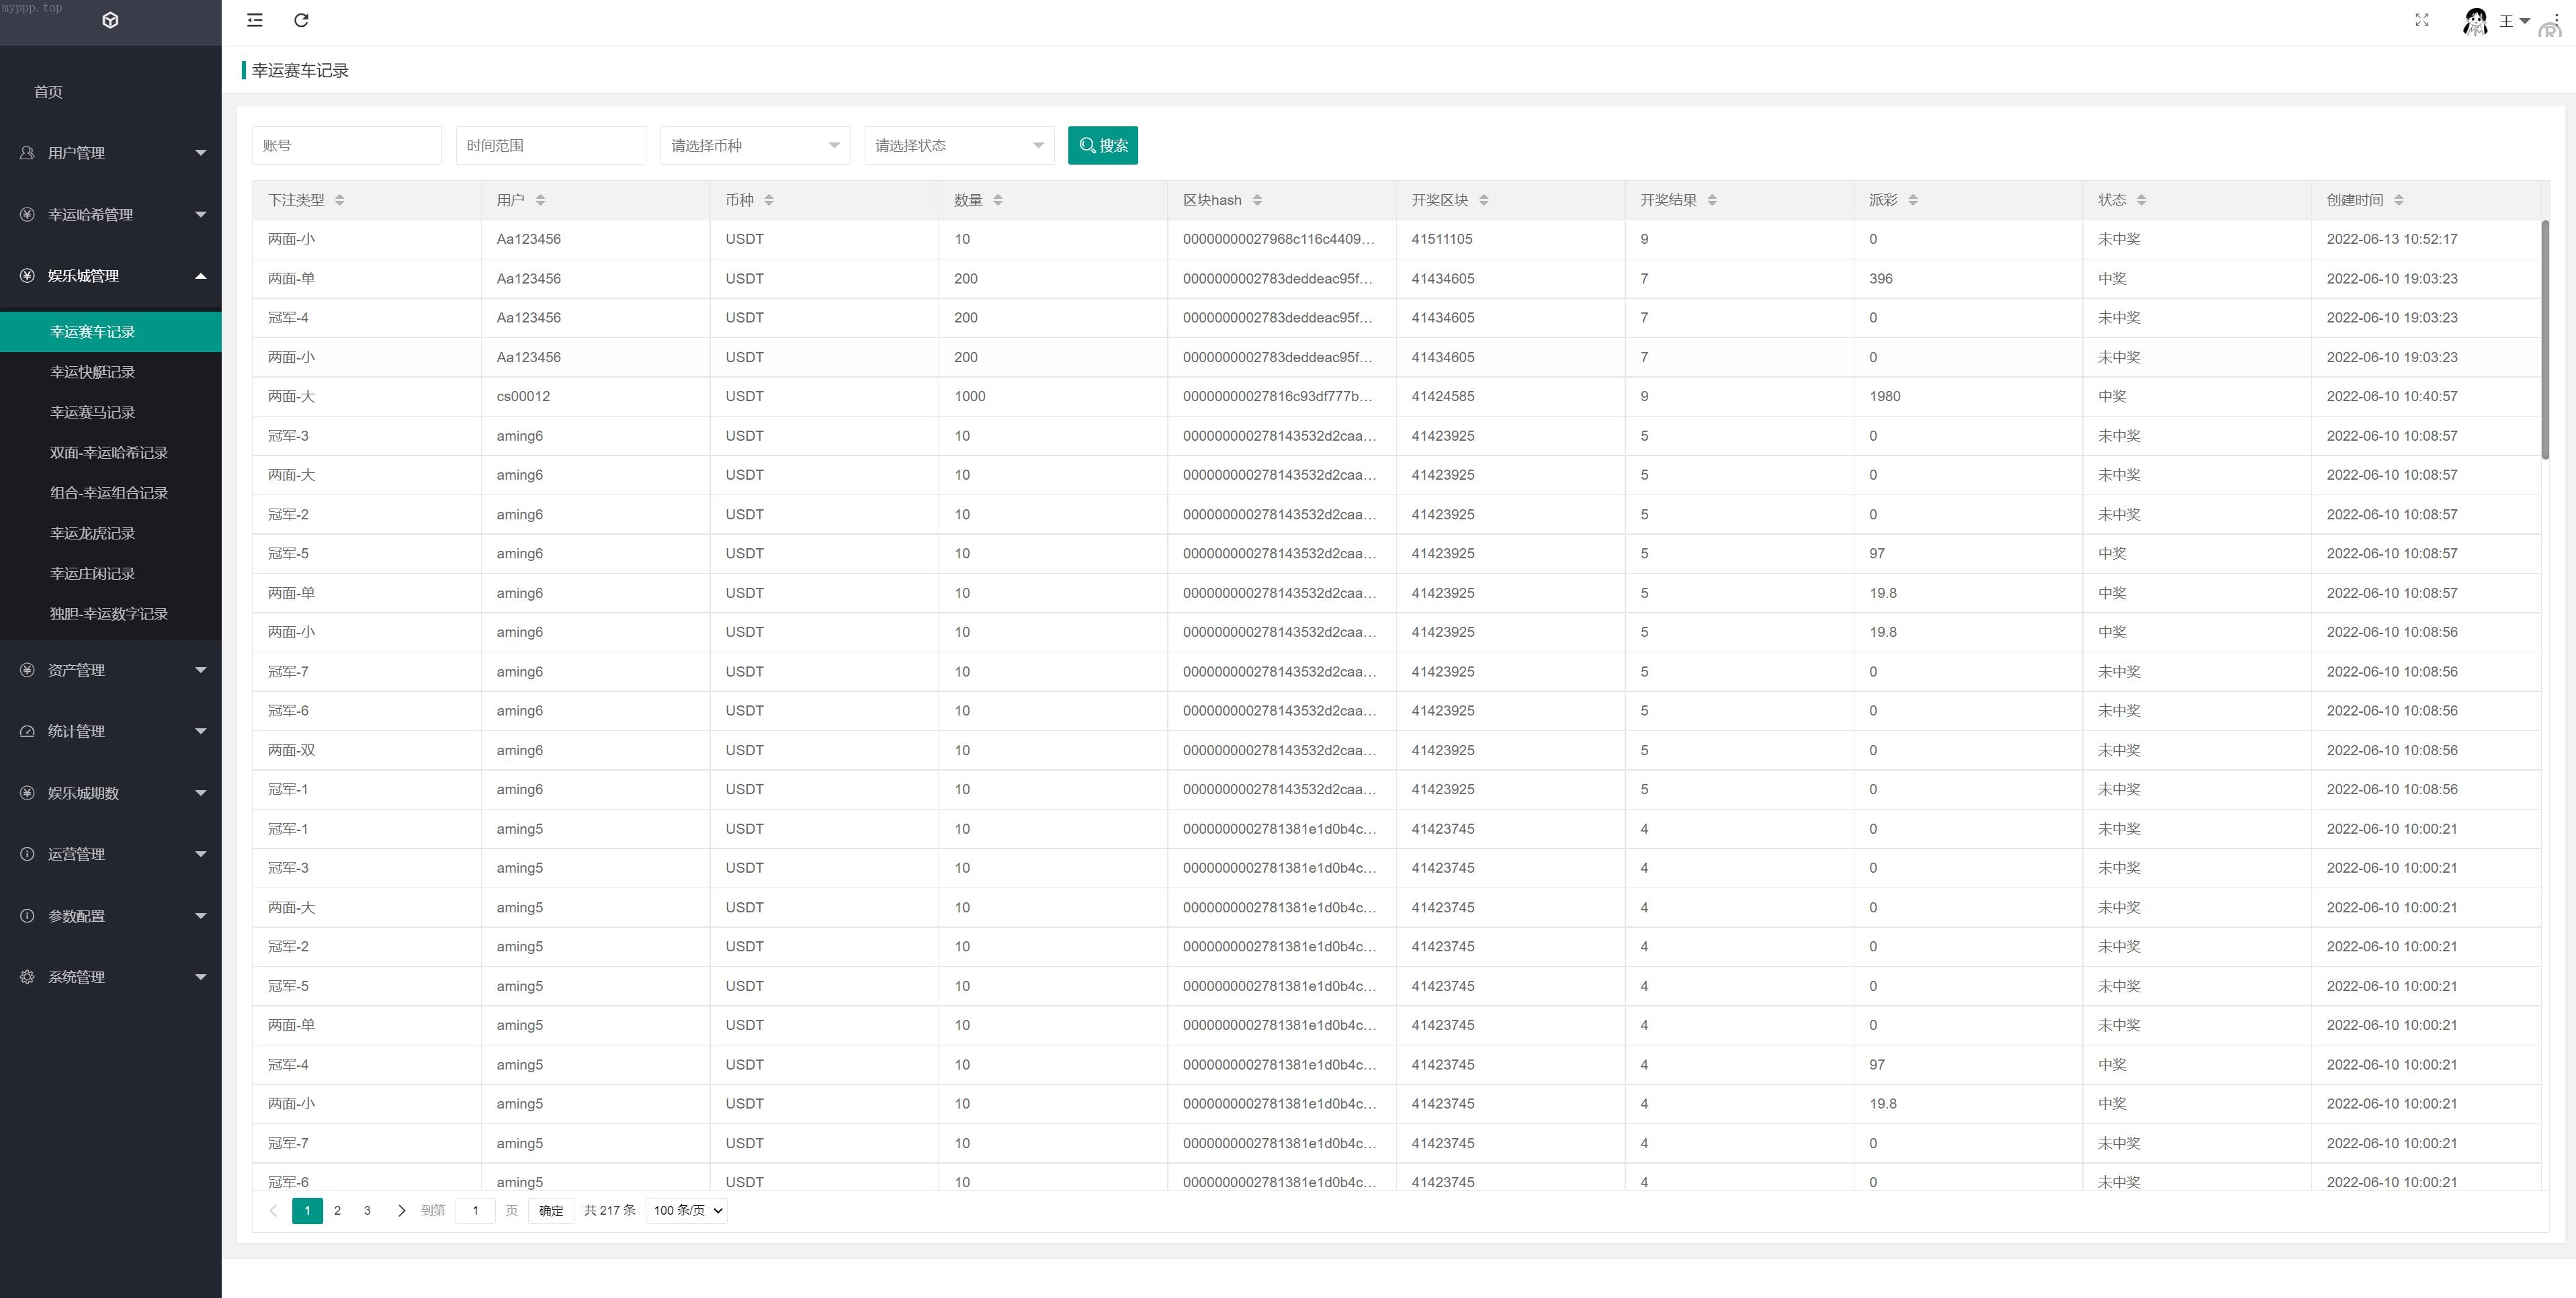Open the 请选择币种 dropdown
Image resolution: width=2576 pixels, height=1298 pixels.
755,145
